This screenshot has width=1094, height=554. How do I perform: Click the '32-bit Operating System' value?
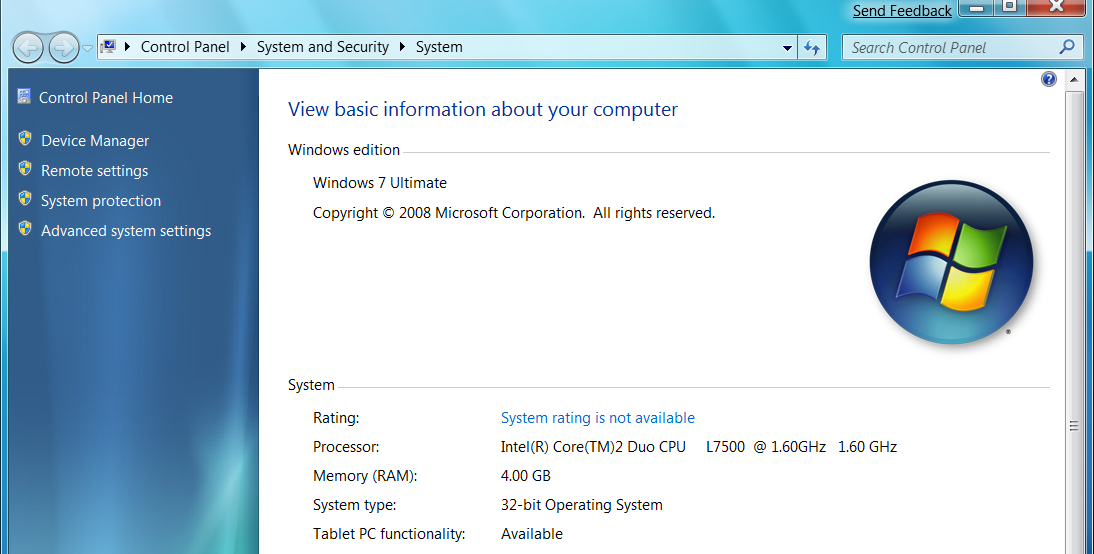point(581,504)
